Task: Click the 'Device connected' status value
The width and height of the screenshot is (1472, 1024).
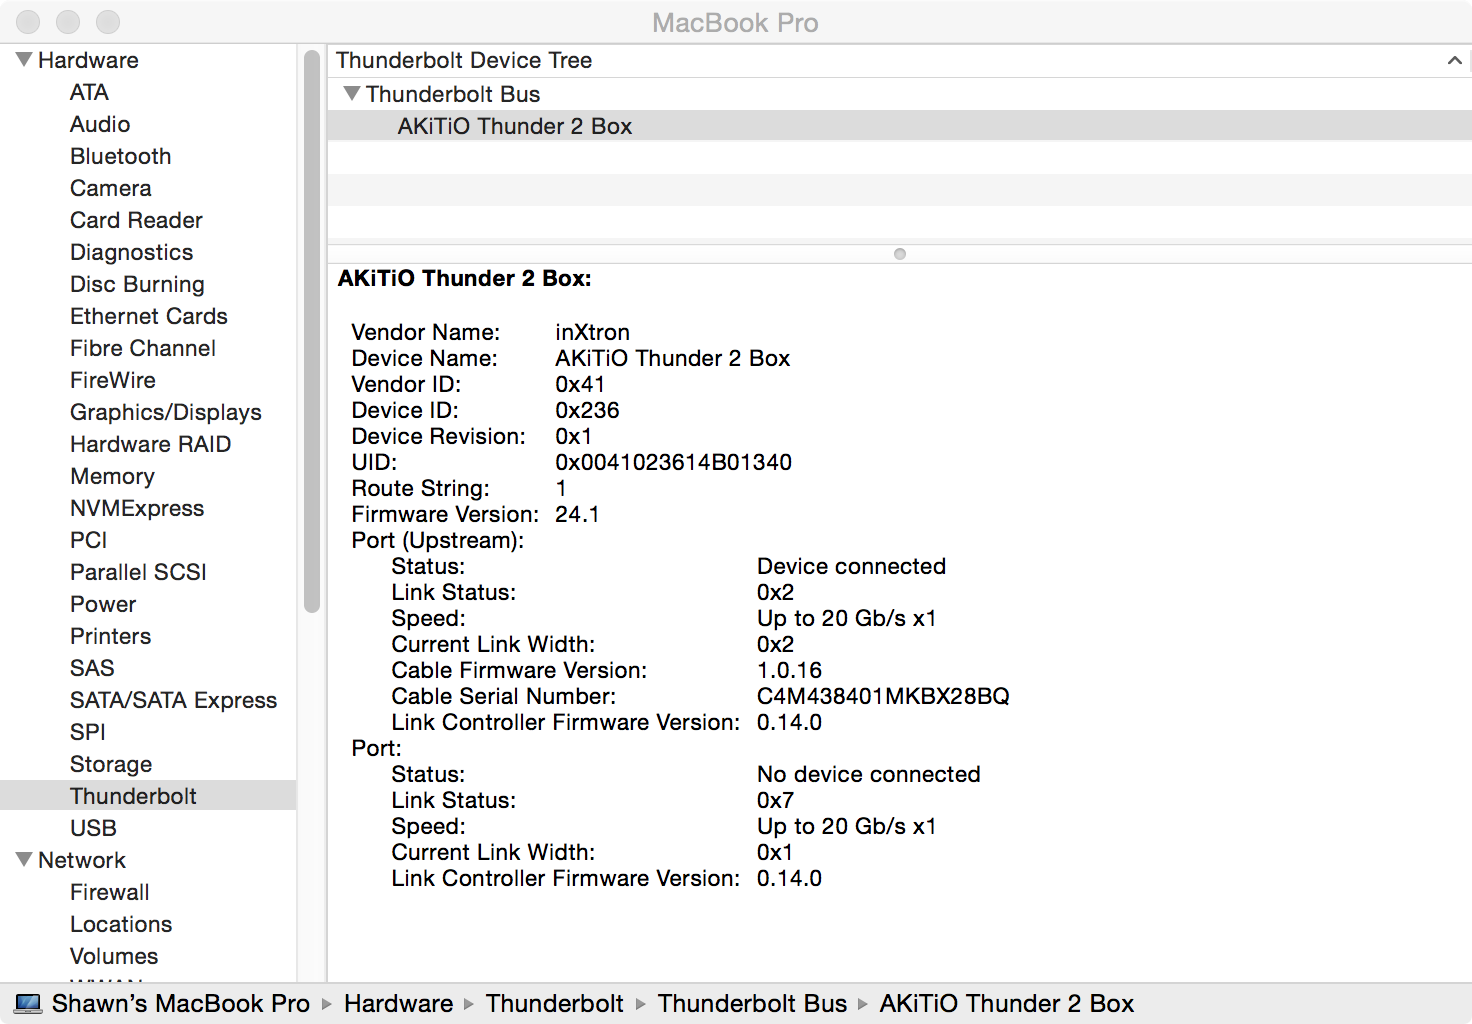Action: click(x=851, y=566)
